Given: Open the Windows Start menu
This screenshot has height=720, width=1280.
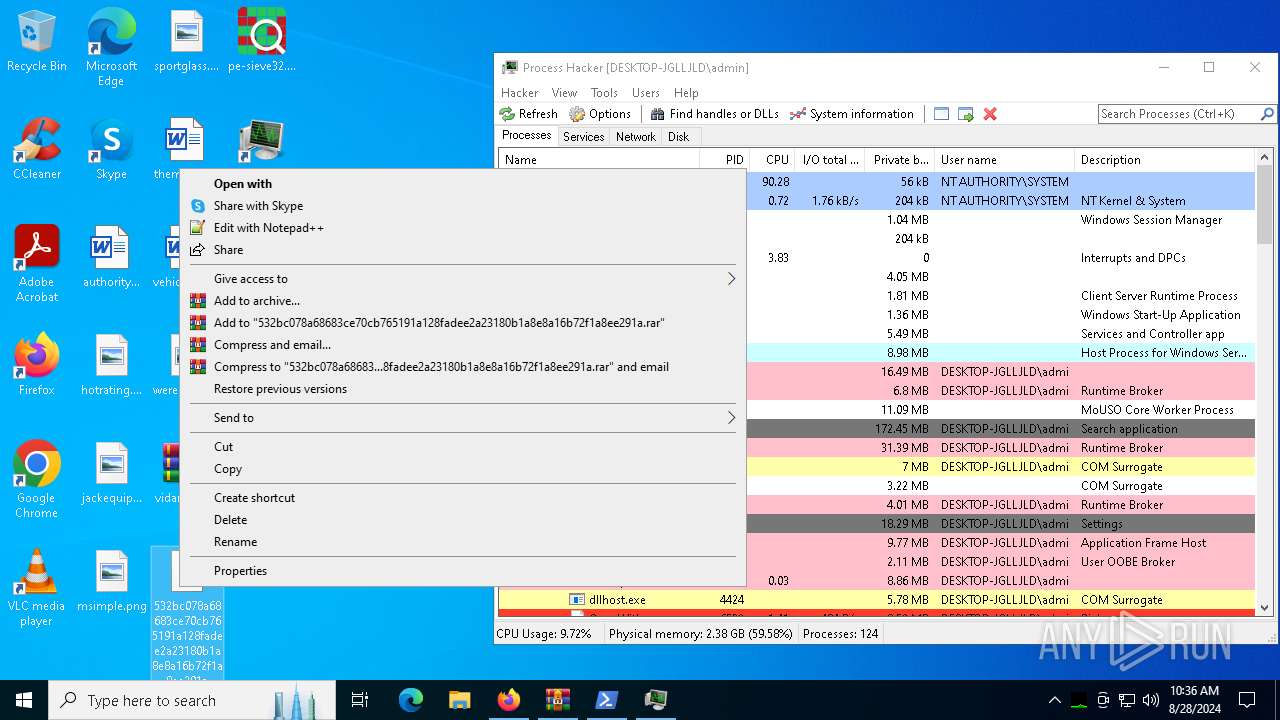Looking at the screenshot, I should (24, 700).
